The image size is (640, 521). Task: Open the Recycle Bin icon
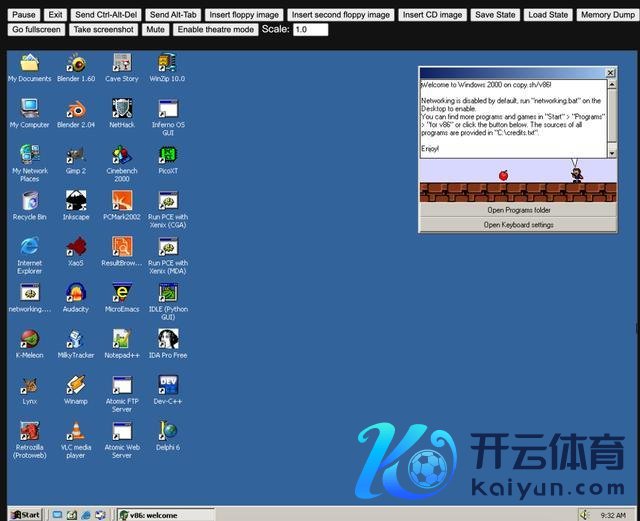pos(30,201)
